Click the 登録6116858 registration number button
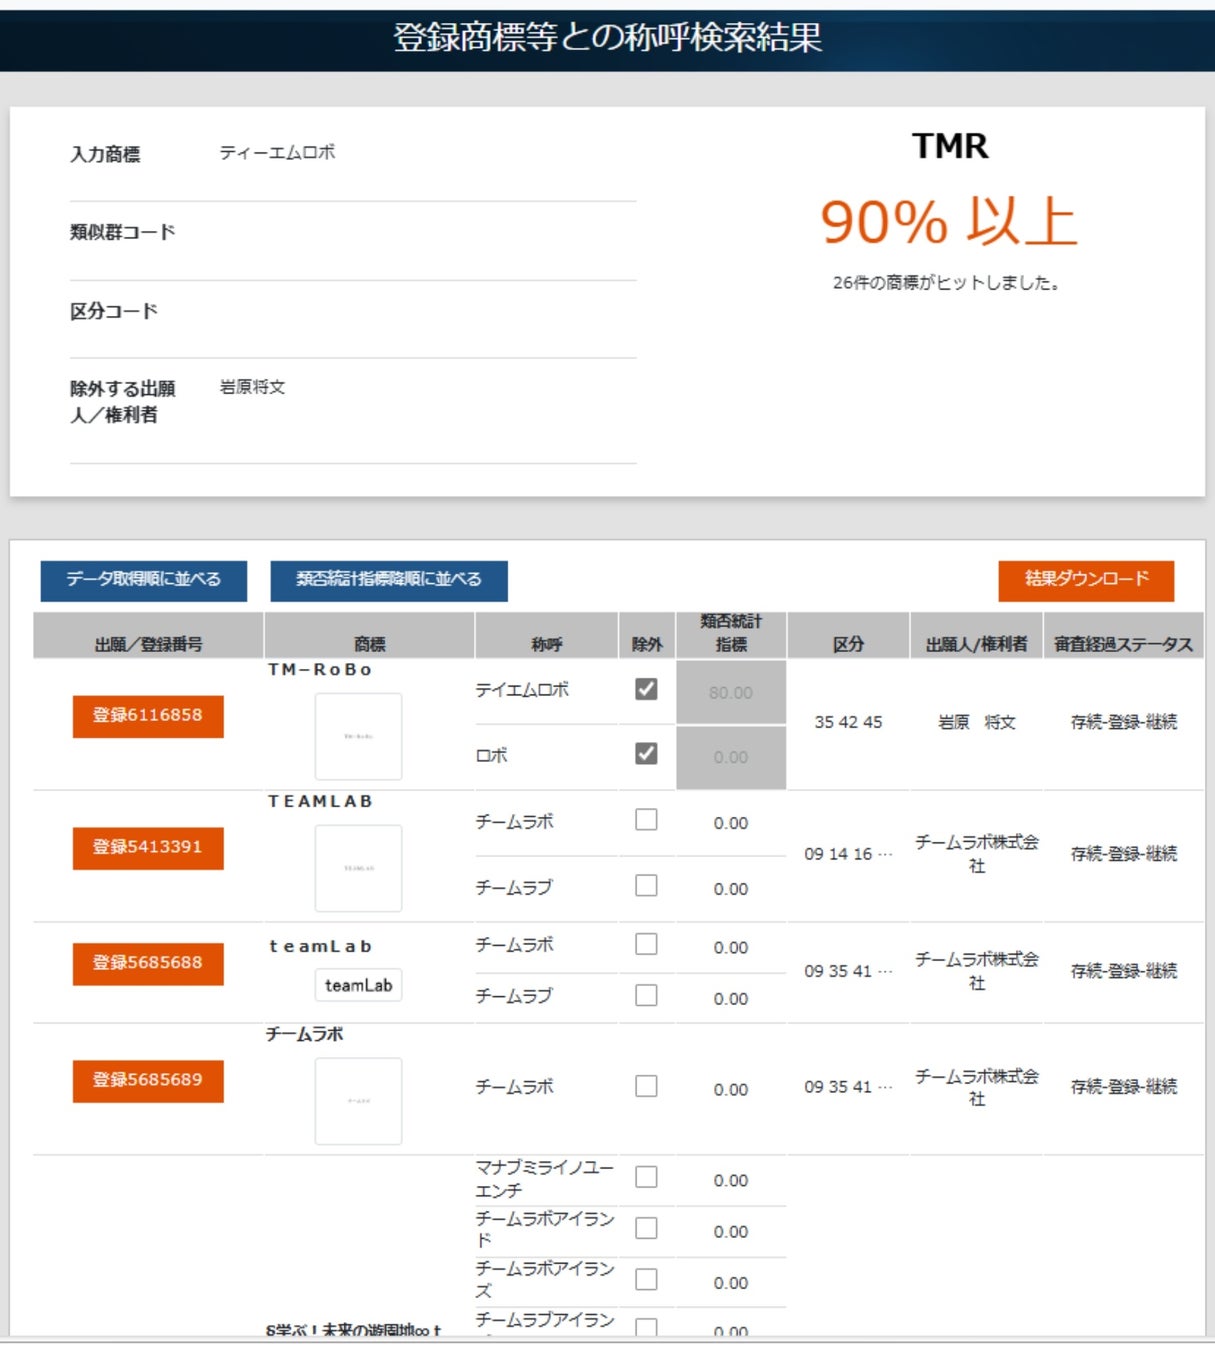1215x1350 pixels. point(148,716)
